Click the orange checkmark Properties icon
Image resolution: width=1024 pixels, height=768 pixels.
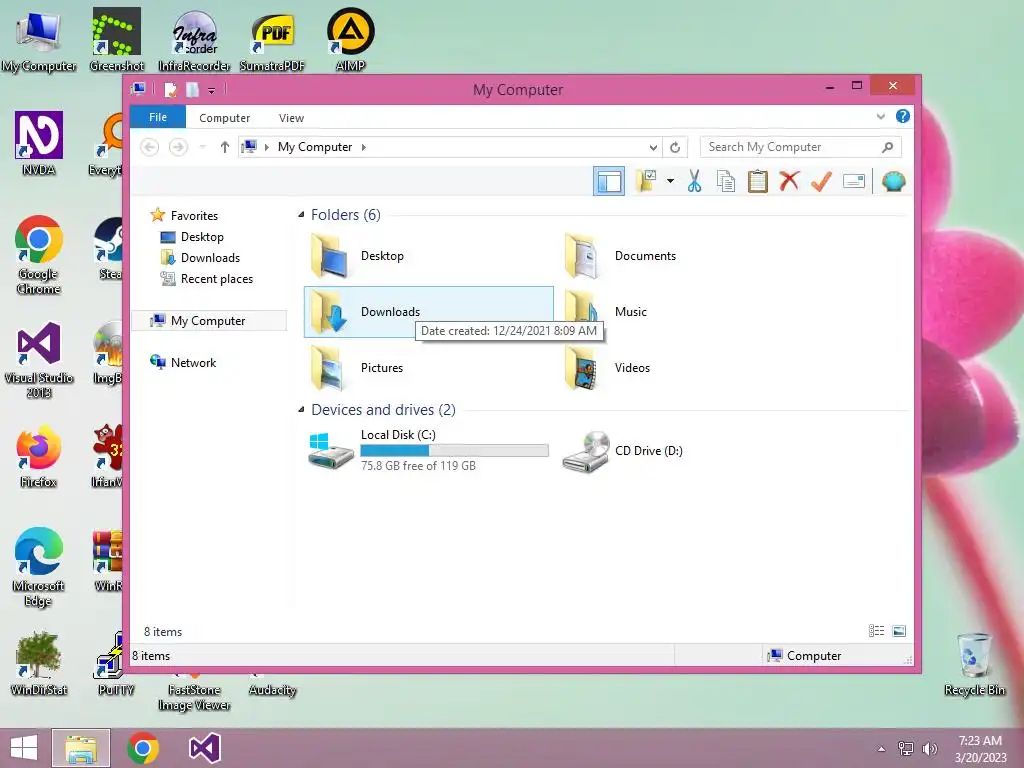[821, 181]
